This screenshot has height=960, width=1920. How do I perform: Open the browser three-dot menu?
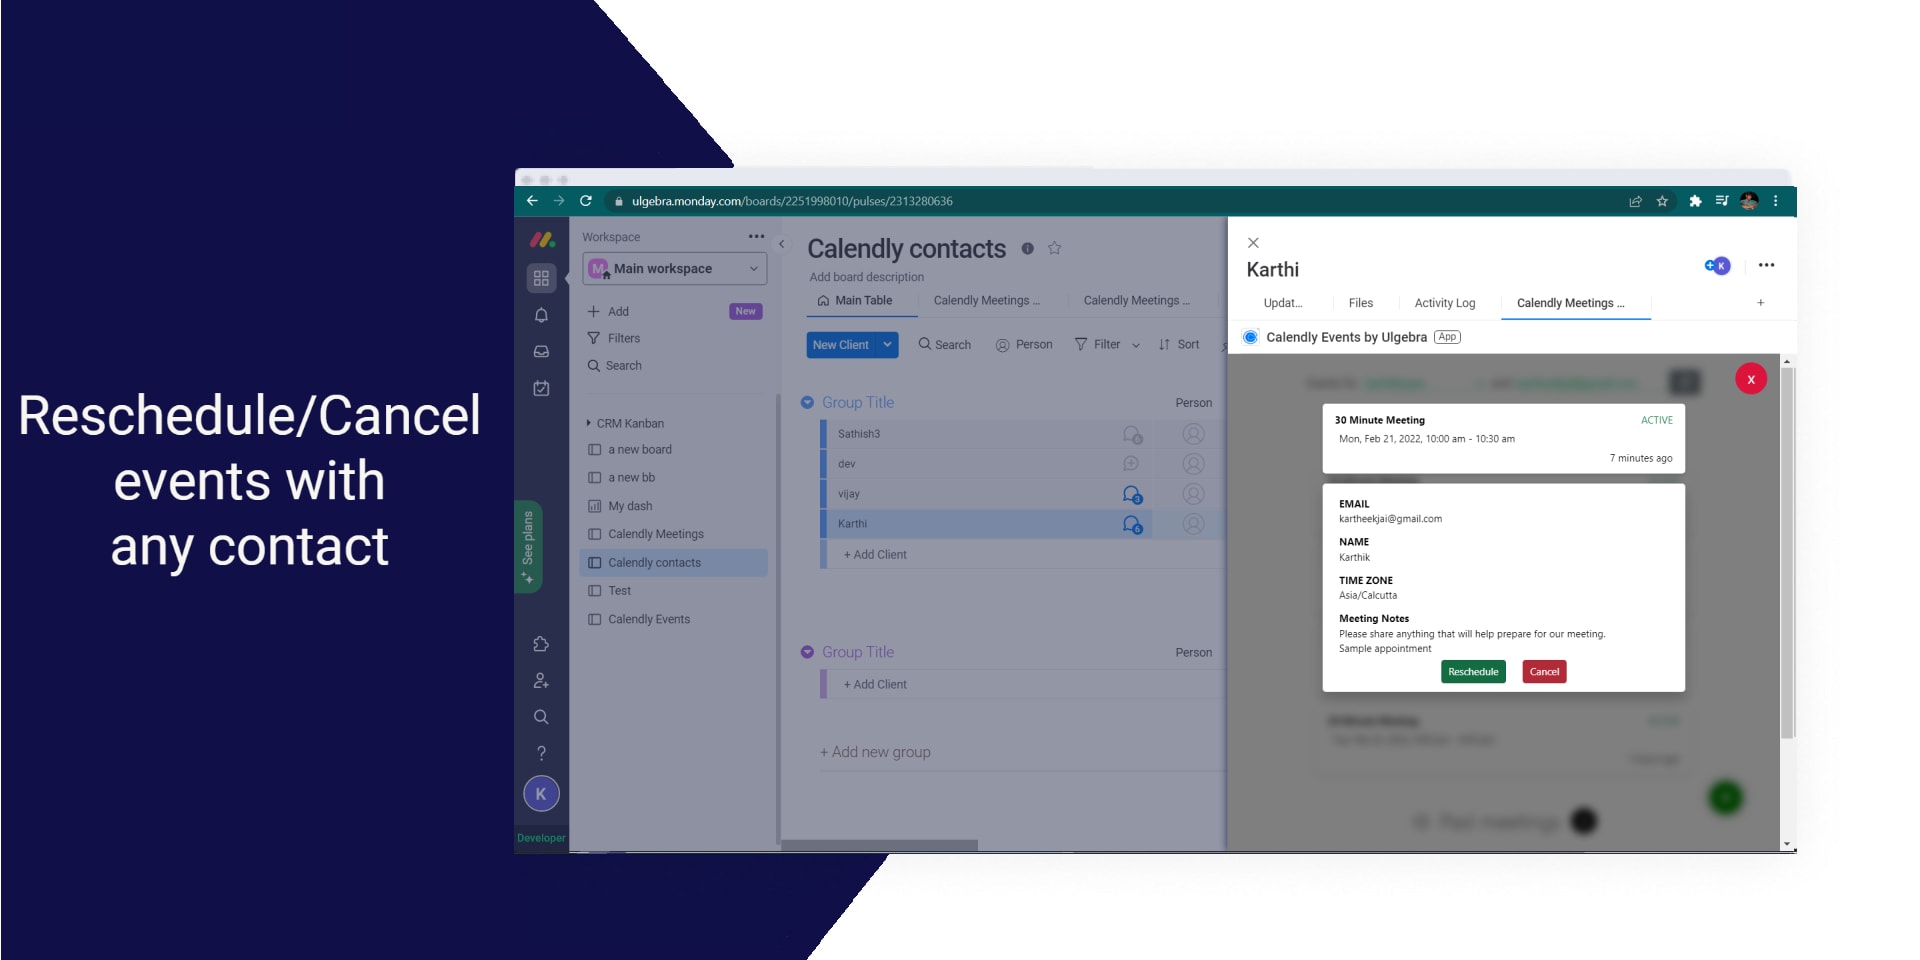(x=1776, y=201)
